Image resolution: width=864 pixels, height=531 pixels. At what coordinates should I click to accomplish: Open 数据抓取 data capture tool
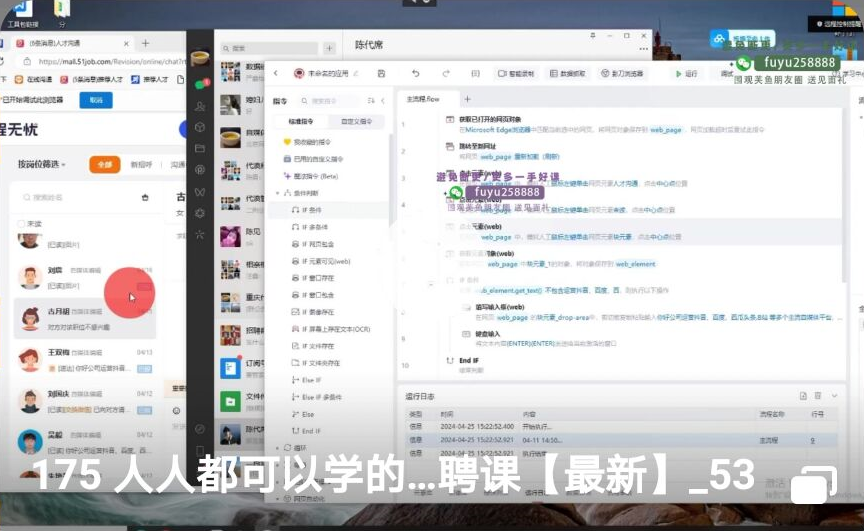(567, 73)
